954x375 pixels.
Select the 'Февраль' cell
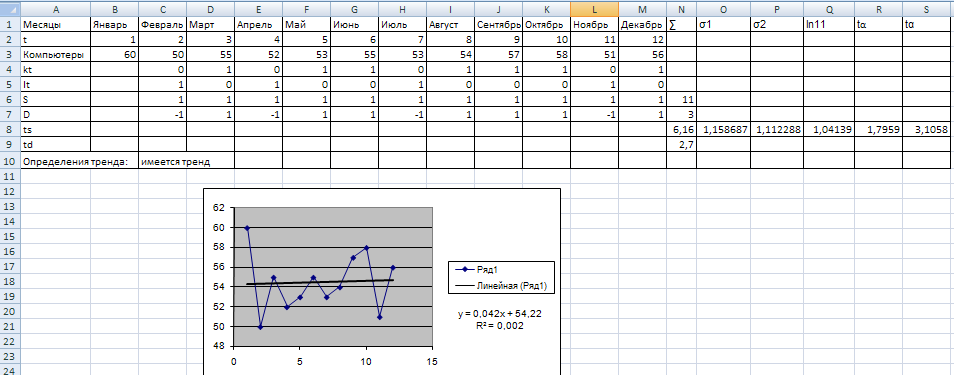tap(162, 24)
